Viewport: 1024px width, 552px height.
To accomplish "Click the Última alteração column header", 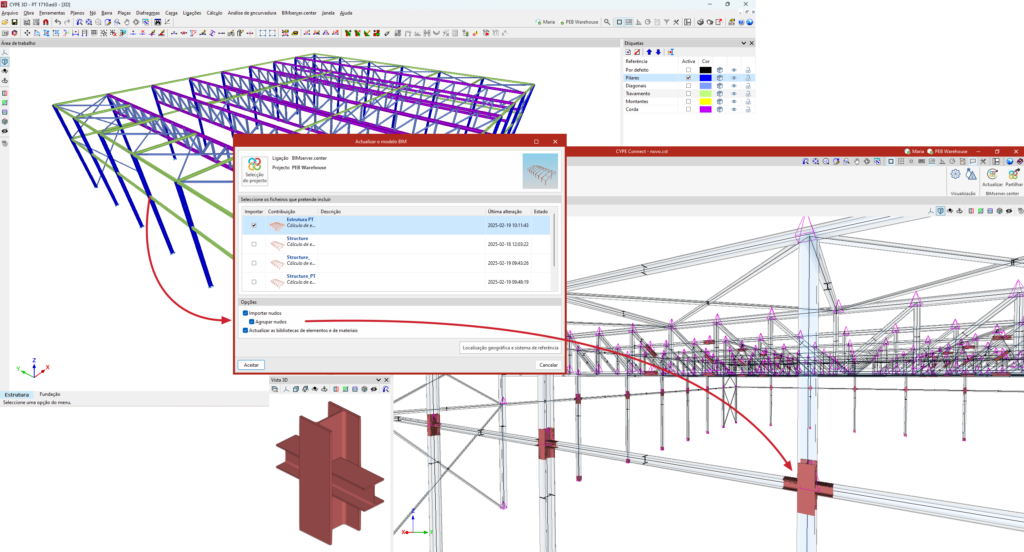I will (x=508, y=212).
